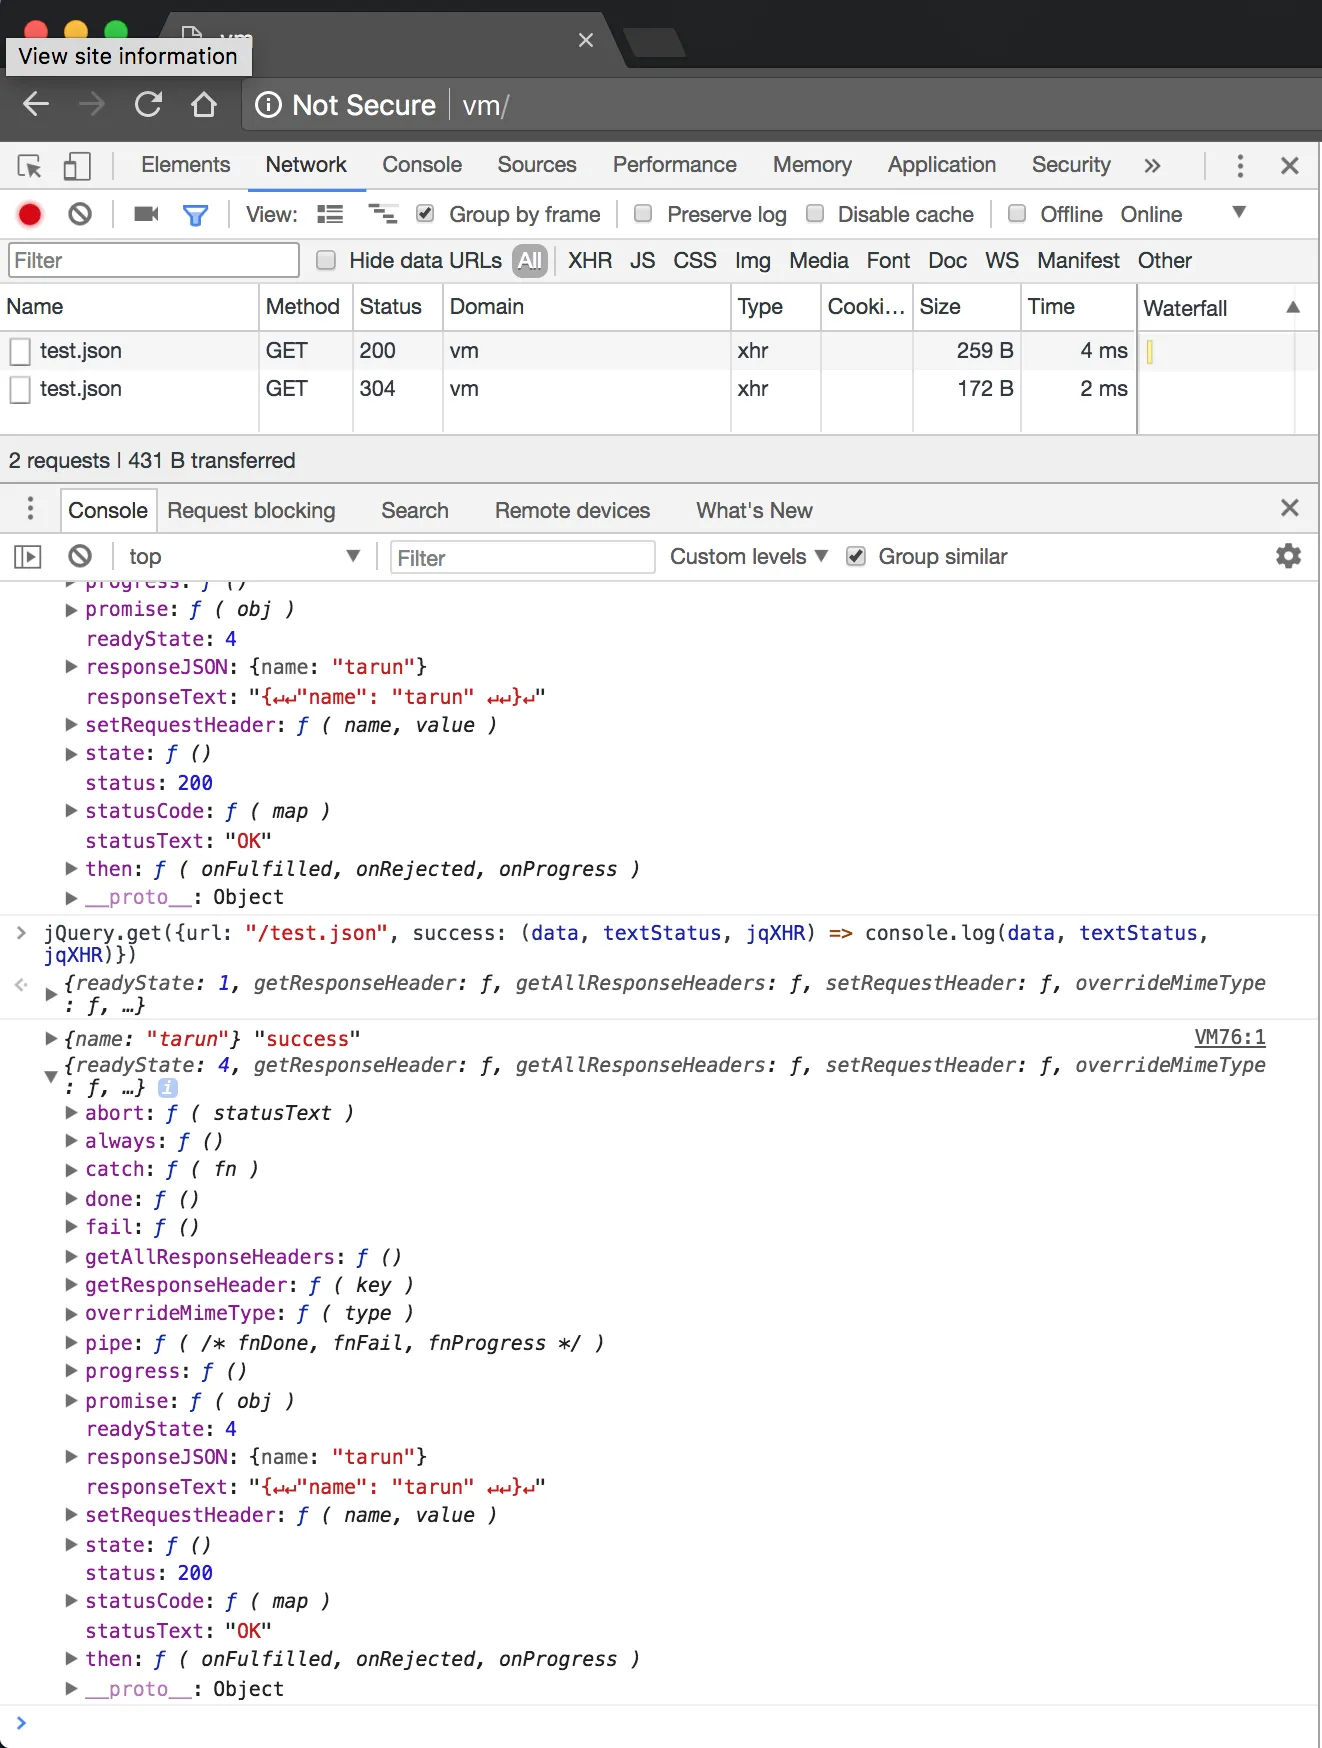The height and width of the screenshot is (1748, 1322).
Task: Open the top context selector
Action: [x=243, y=556]
